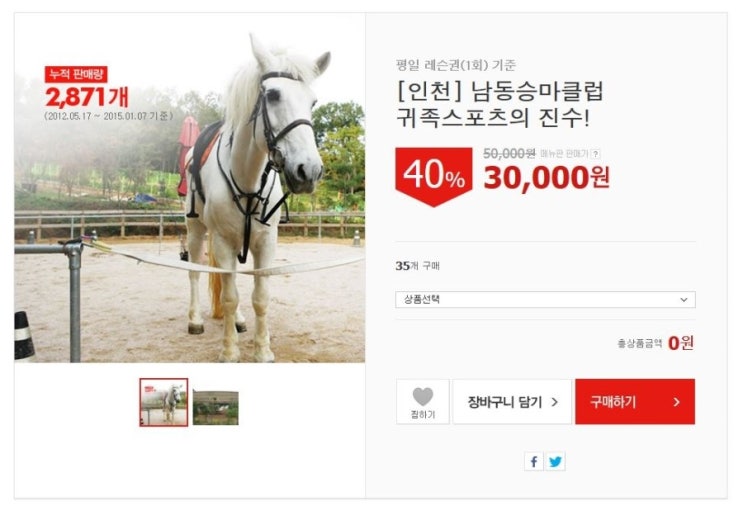Click the arrow on 장바구니 담기 button
Viewport: 743px width, 515px height.
(555, 402)
